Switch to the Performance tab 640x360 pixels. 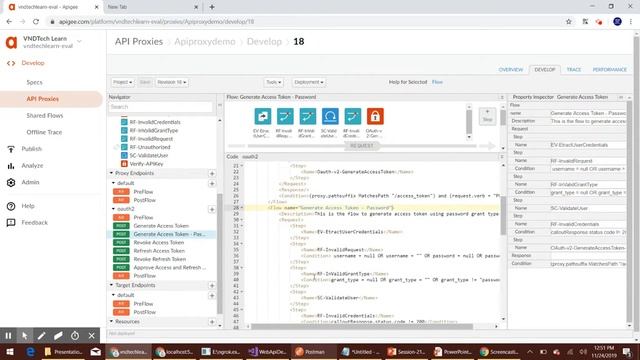(609, 70)
